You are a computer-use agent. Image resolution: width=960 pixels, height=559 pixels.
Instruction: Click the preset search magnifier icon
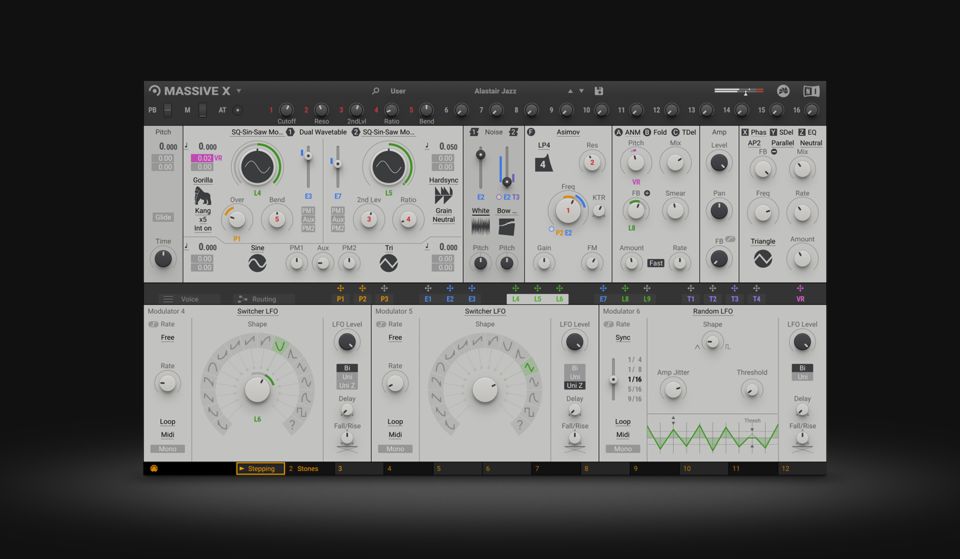(376, 91)
